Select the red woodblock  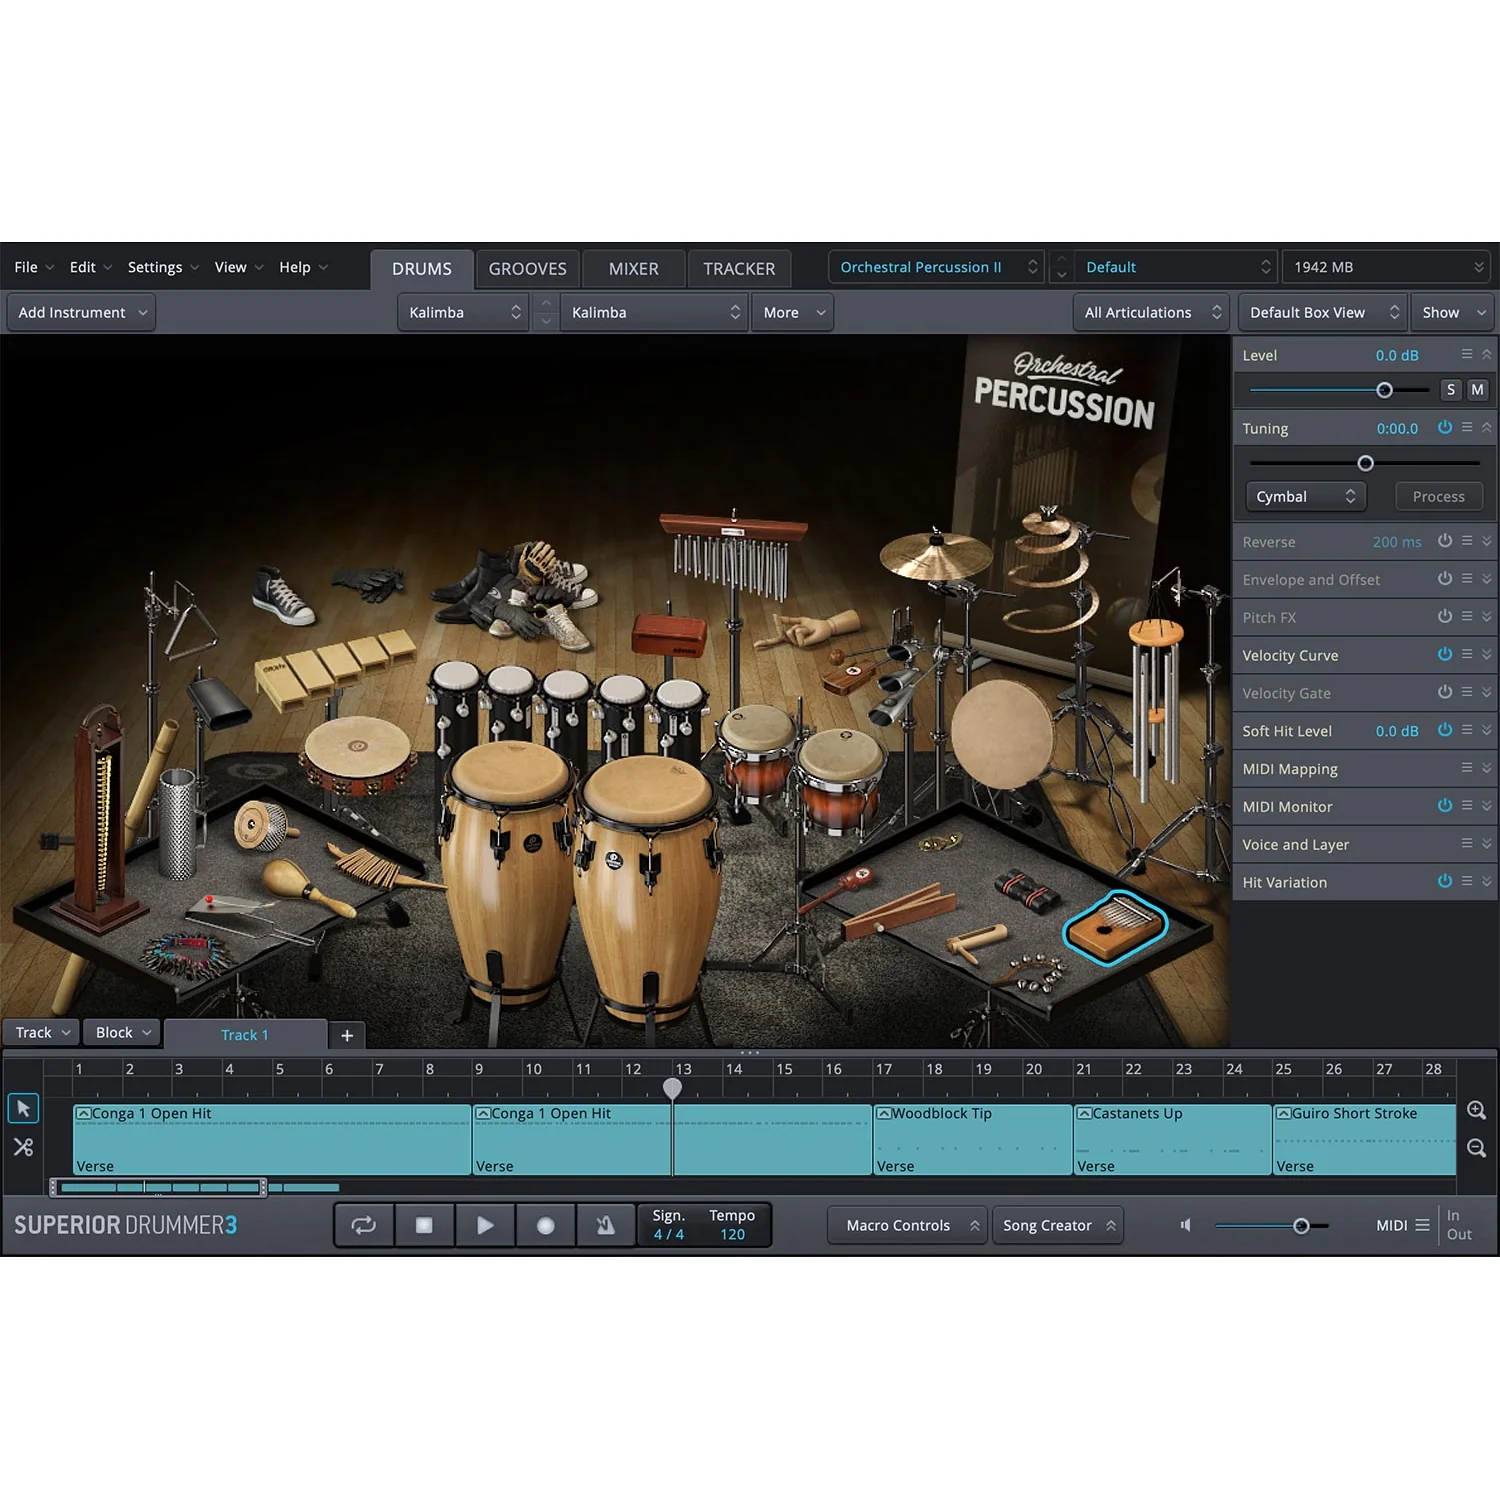pyautogui.click(x=668, y=635)
